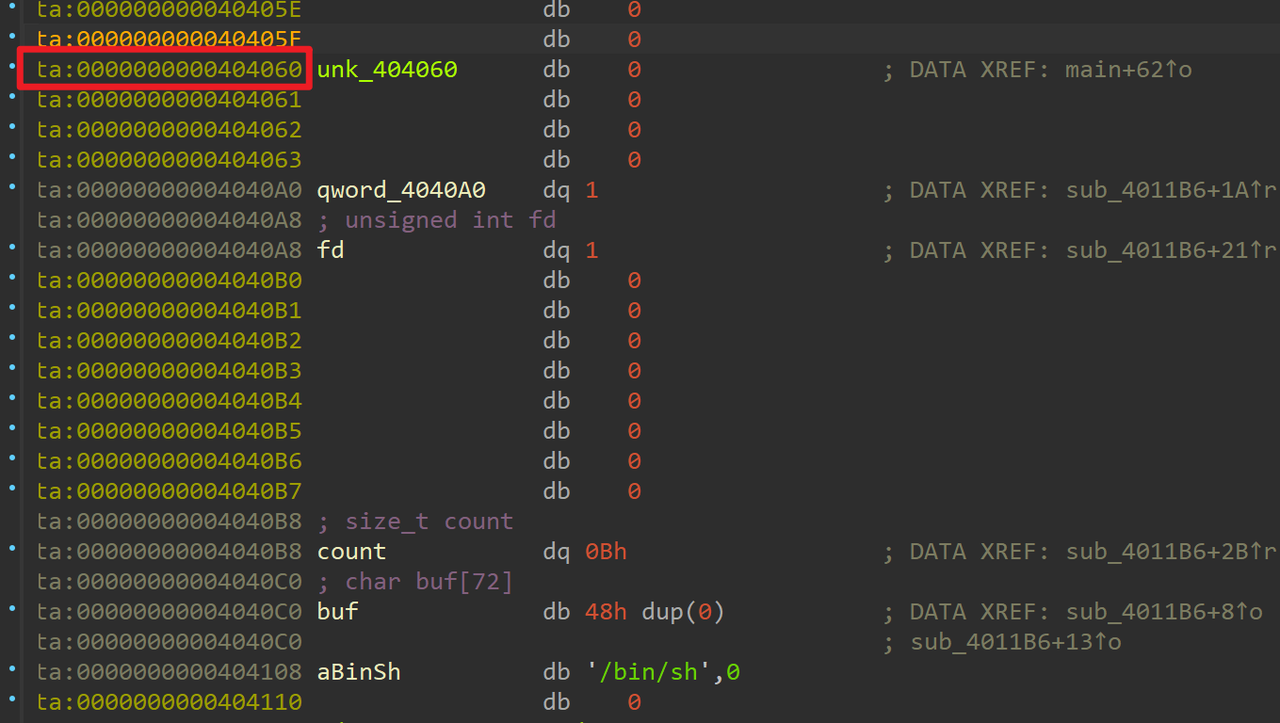Viewport: 1280px width, 723px height.
Task: Select the unk_404060 label
Action: click(x=387, y=70)
